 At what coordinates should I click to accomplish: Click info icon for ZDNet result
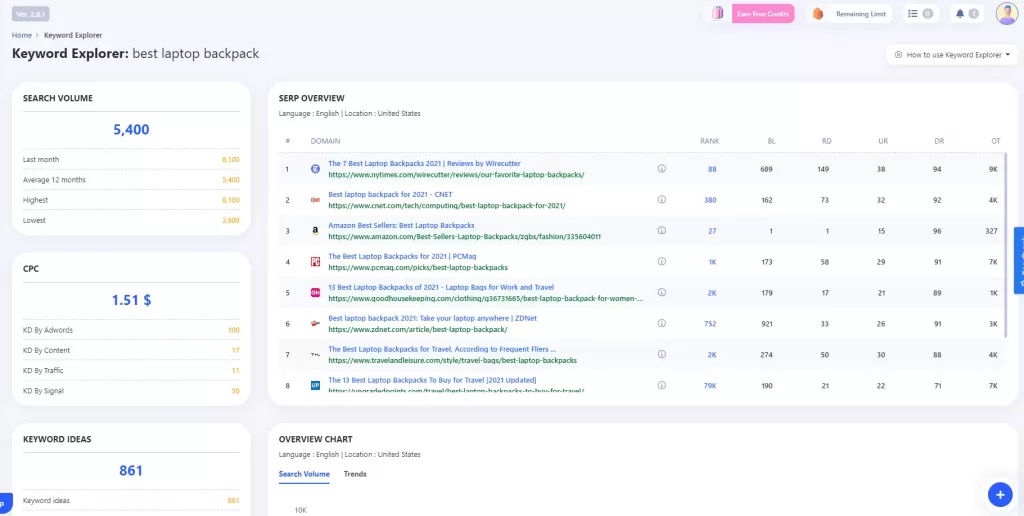[662, 323]
